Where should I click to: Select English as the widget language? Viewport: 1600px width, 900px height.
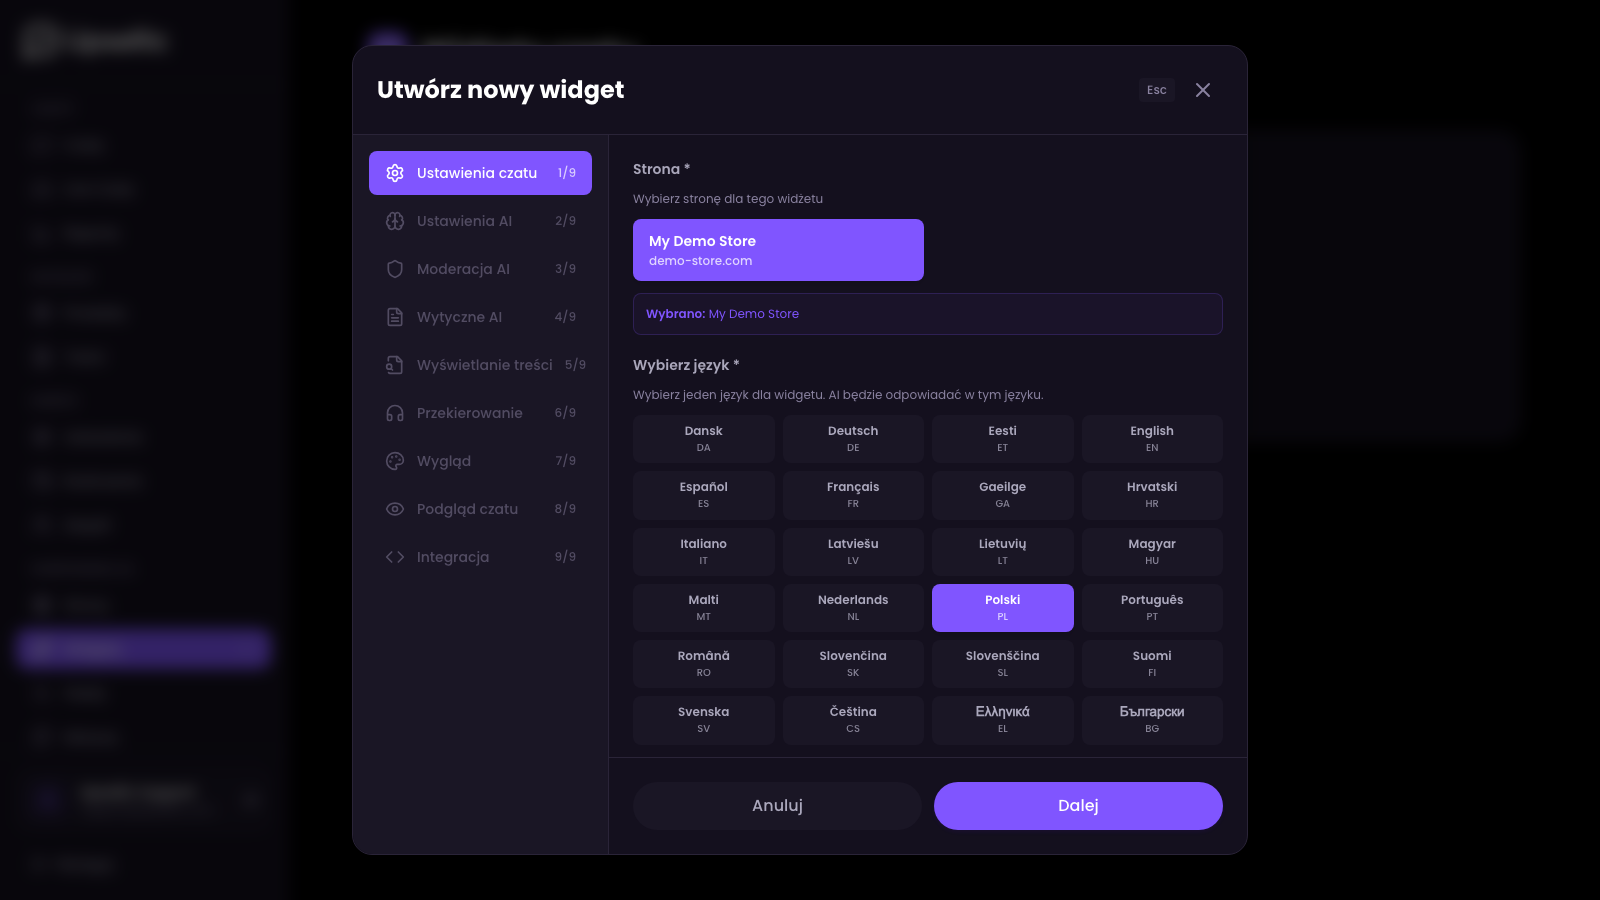click(x=1152, y=438)
